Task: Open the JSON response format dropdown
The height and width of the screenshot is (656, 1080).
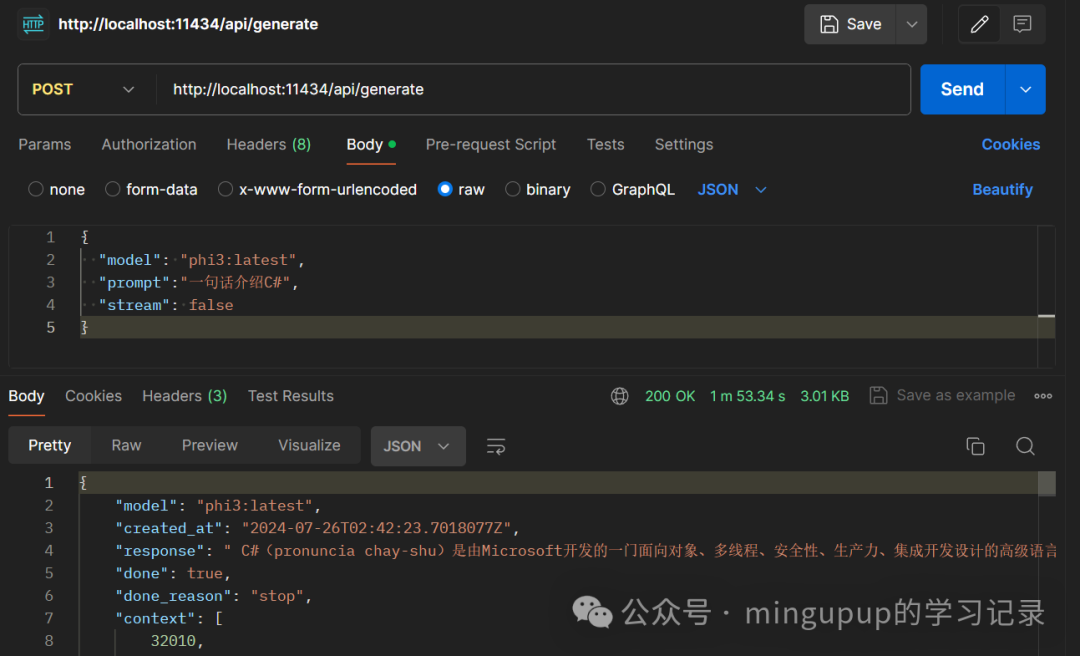Action: pyautogui.click(x=418, y=446)
